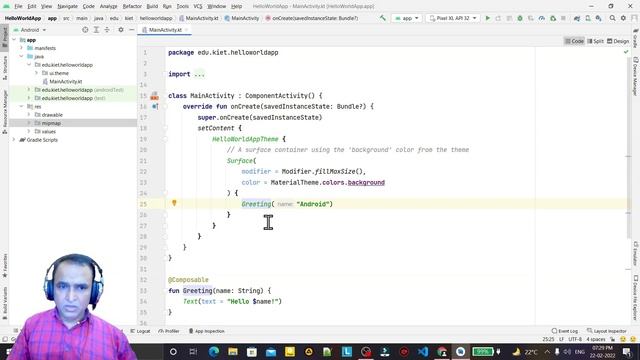The width and height of the screenshot is (640, 360).
Task: Open Task View in the taskbar
Action: 193,351
